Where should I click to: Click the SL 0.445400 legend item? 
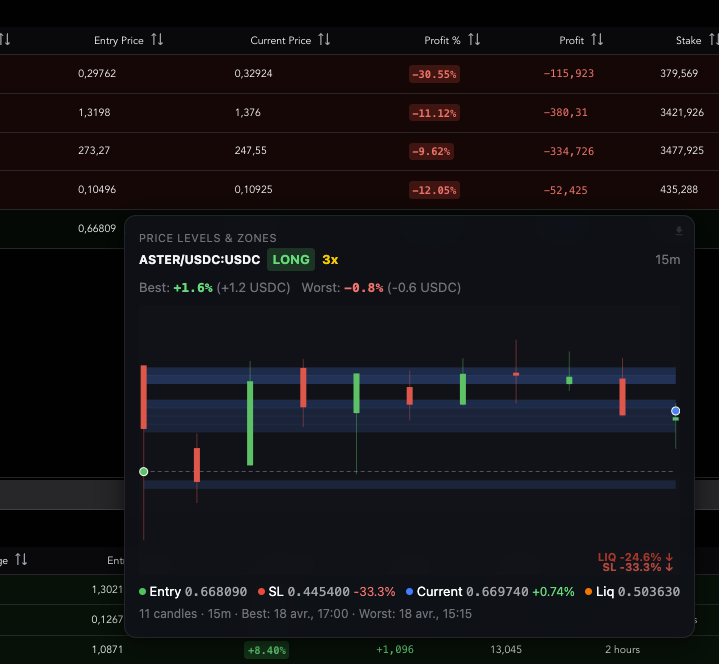[x=326, y=592]
